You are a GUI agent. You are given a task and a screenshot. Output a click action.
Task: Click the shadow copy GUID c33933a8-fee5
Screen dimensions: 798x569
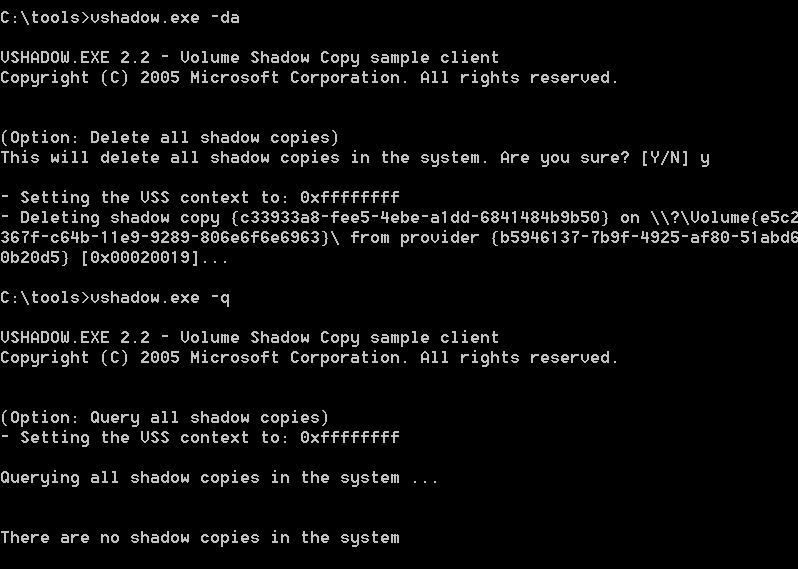click(420, 218)
